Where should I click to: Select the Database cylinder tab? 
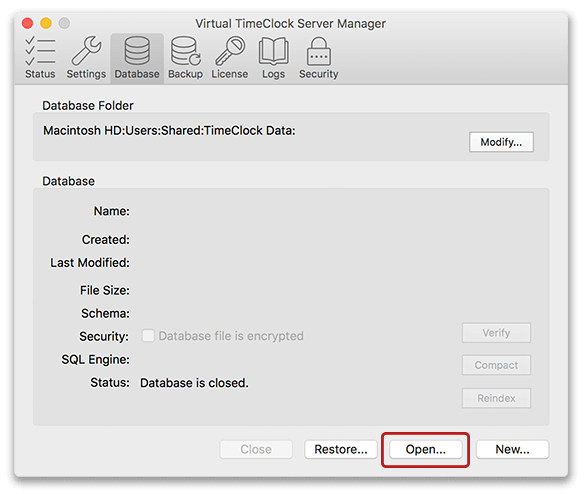click(x=137, y=58)
